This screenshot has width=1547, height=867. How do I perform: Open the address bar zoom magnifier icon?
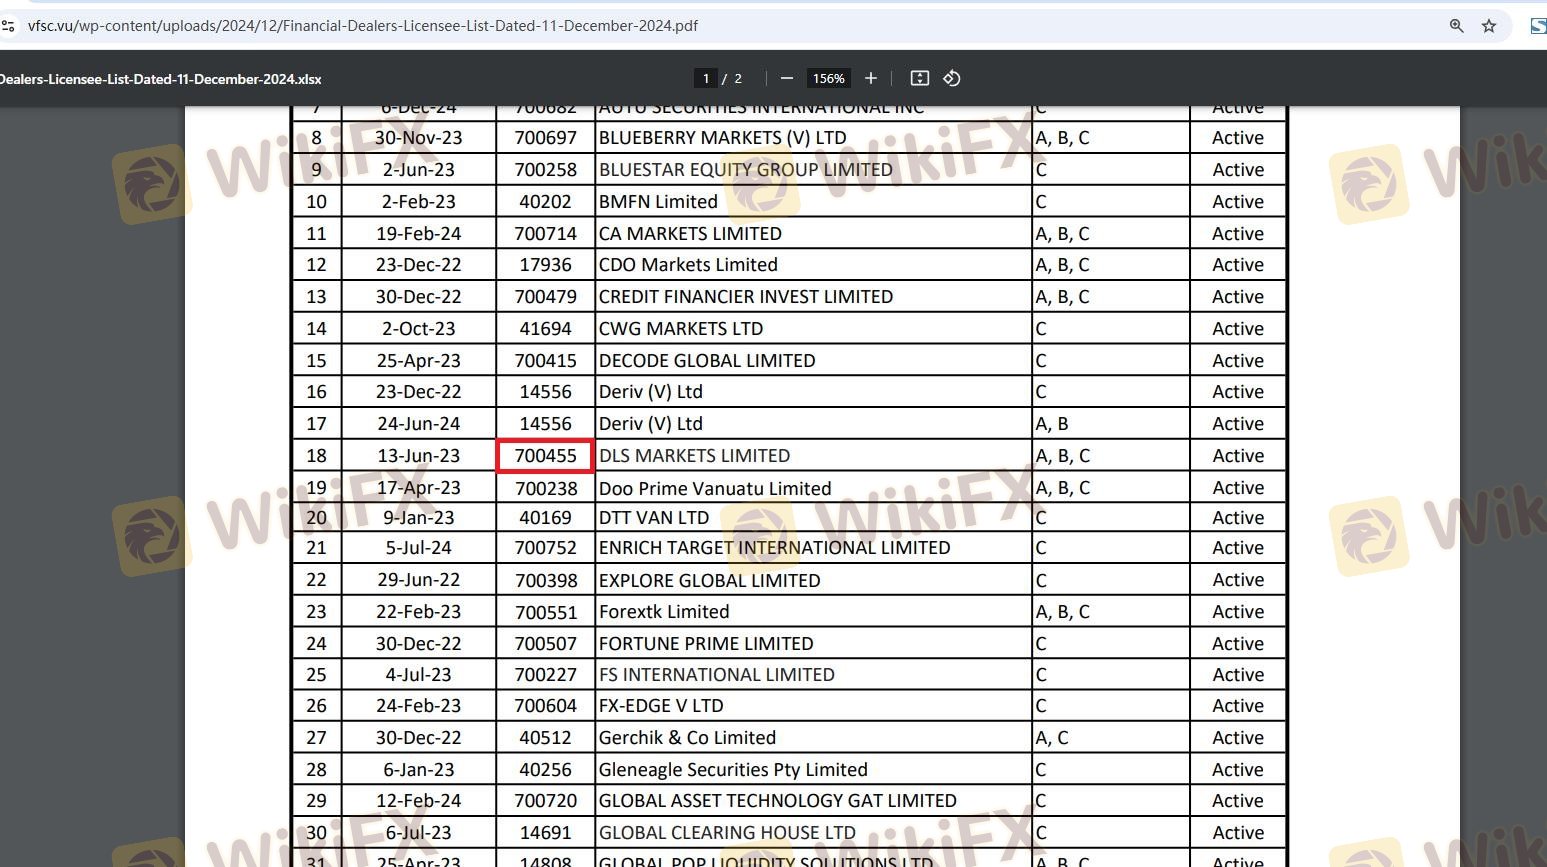[x=1457, y=26]
